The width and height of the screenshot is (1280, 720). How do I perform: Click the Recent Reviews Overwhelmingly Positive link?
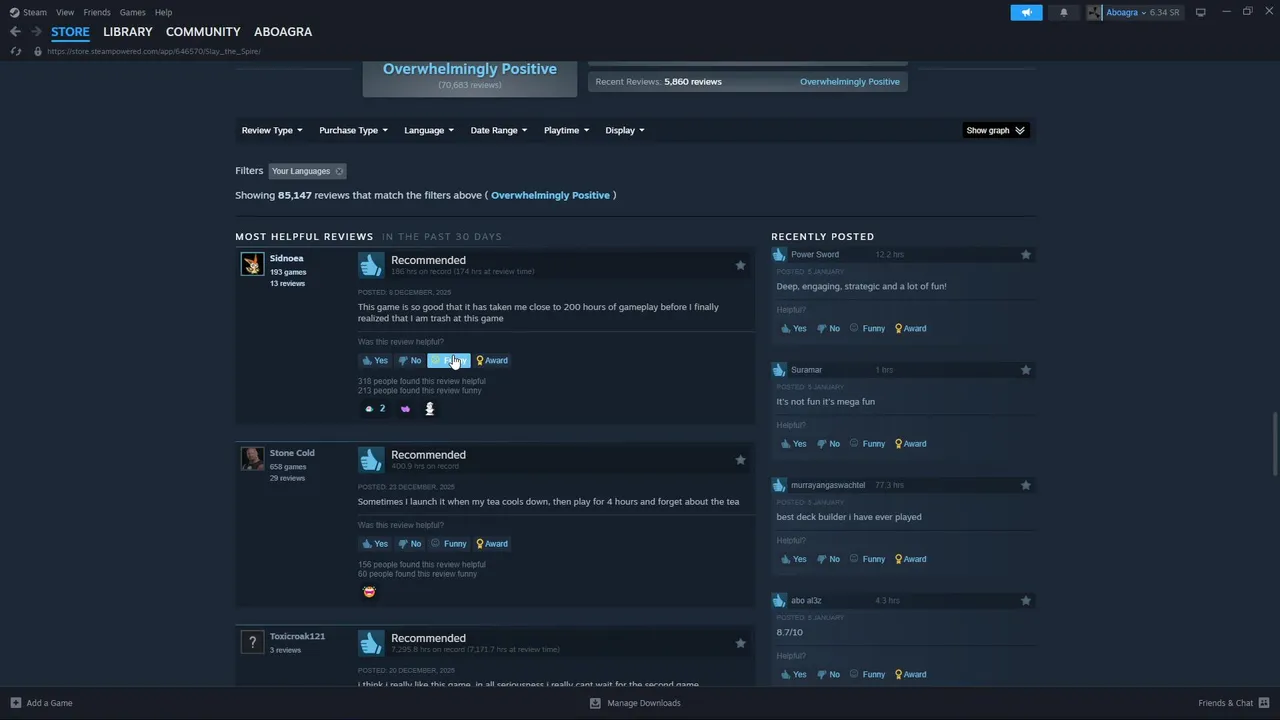849,82
